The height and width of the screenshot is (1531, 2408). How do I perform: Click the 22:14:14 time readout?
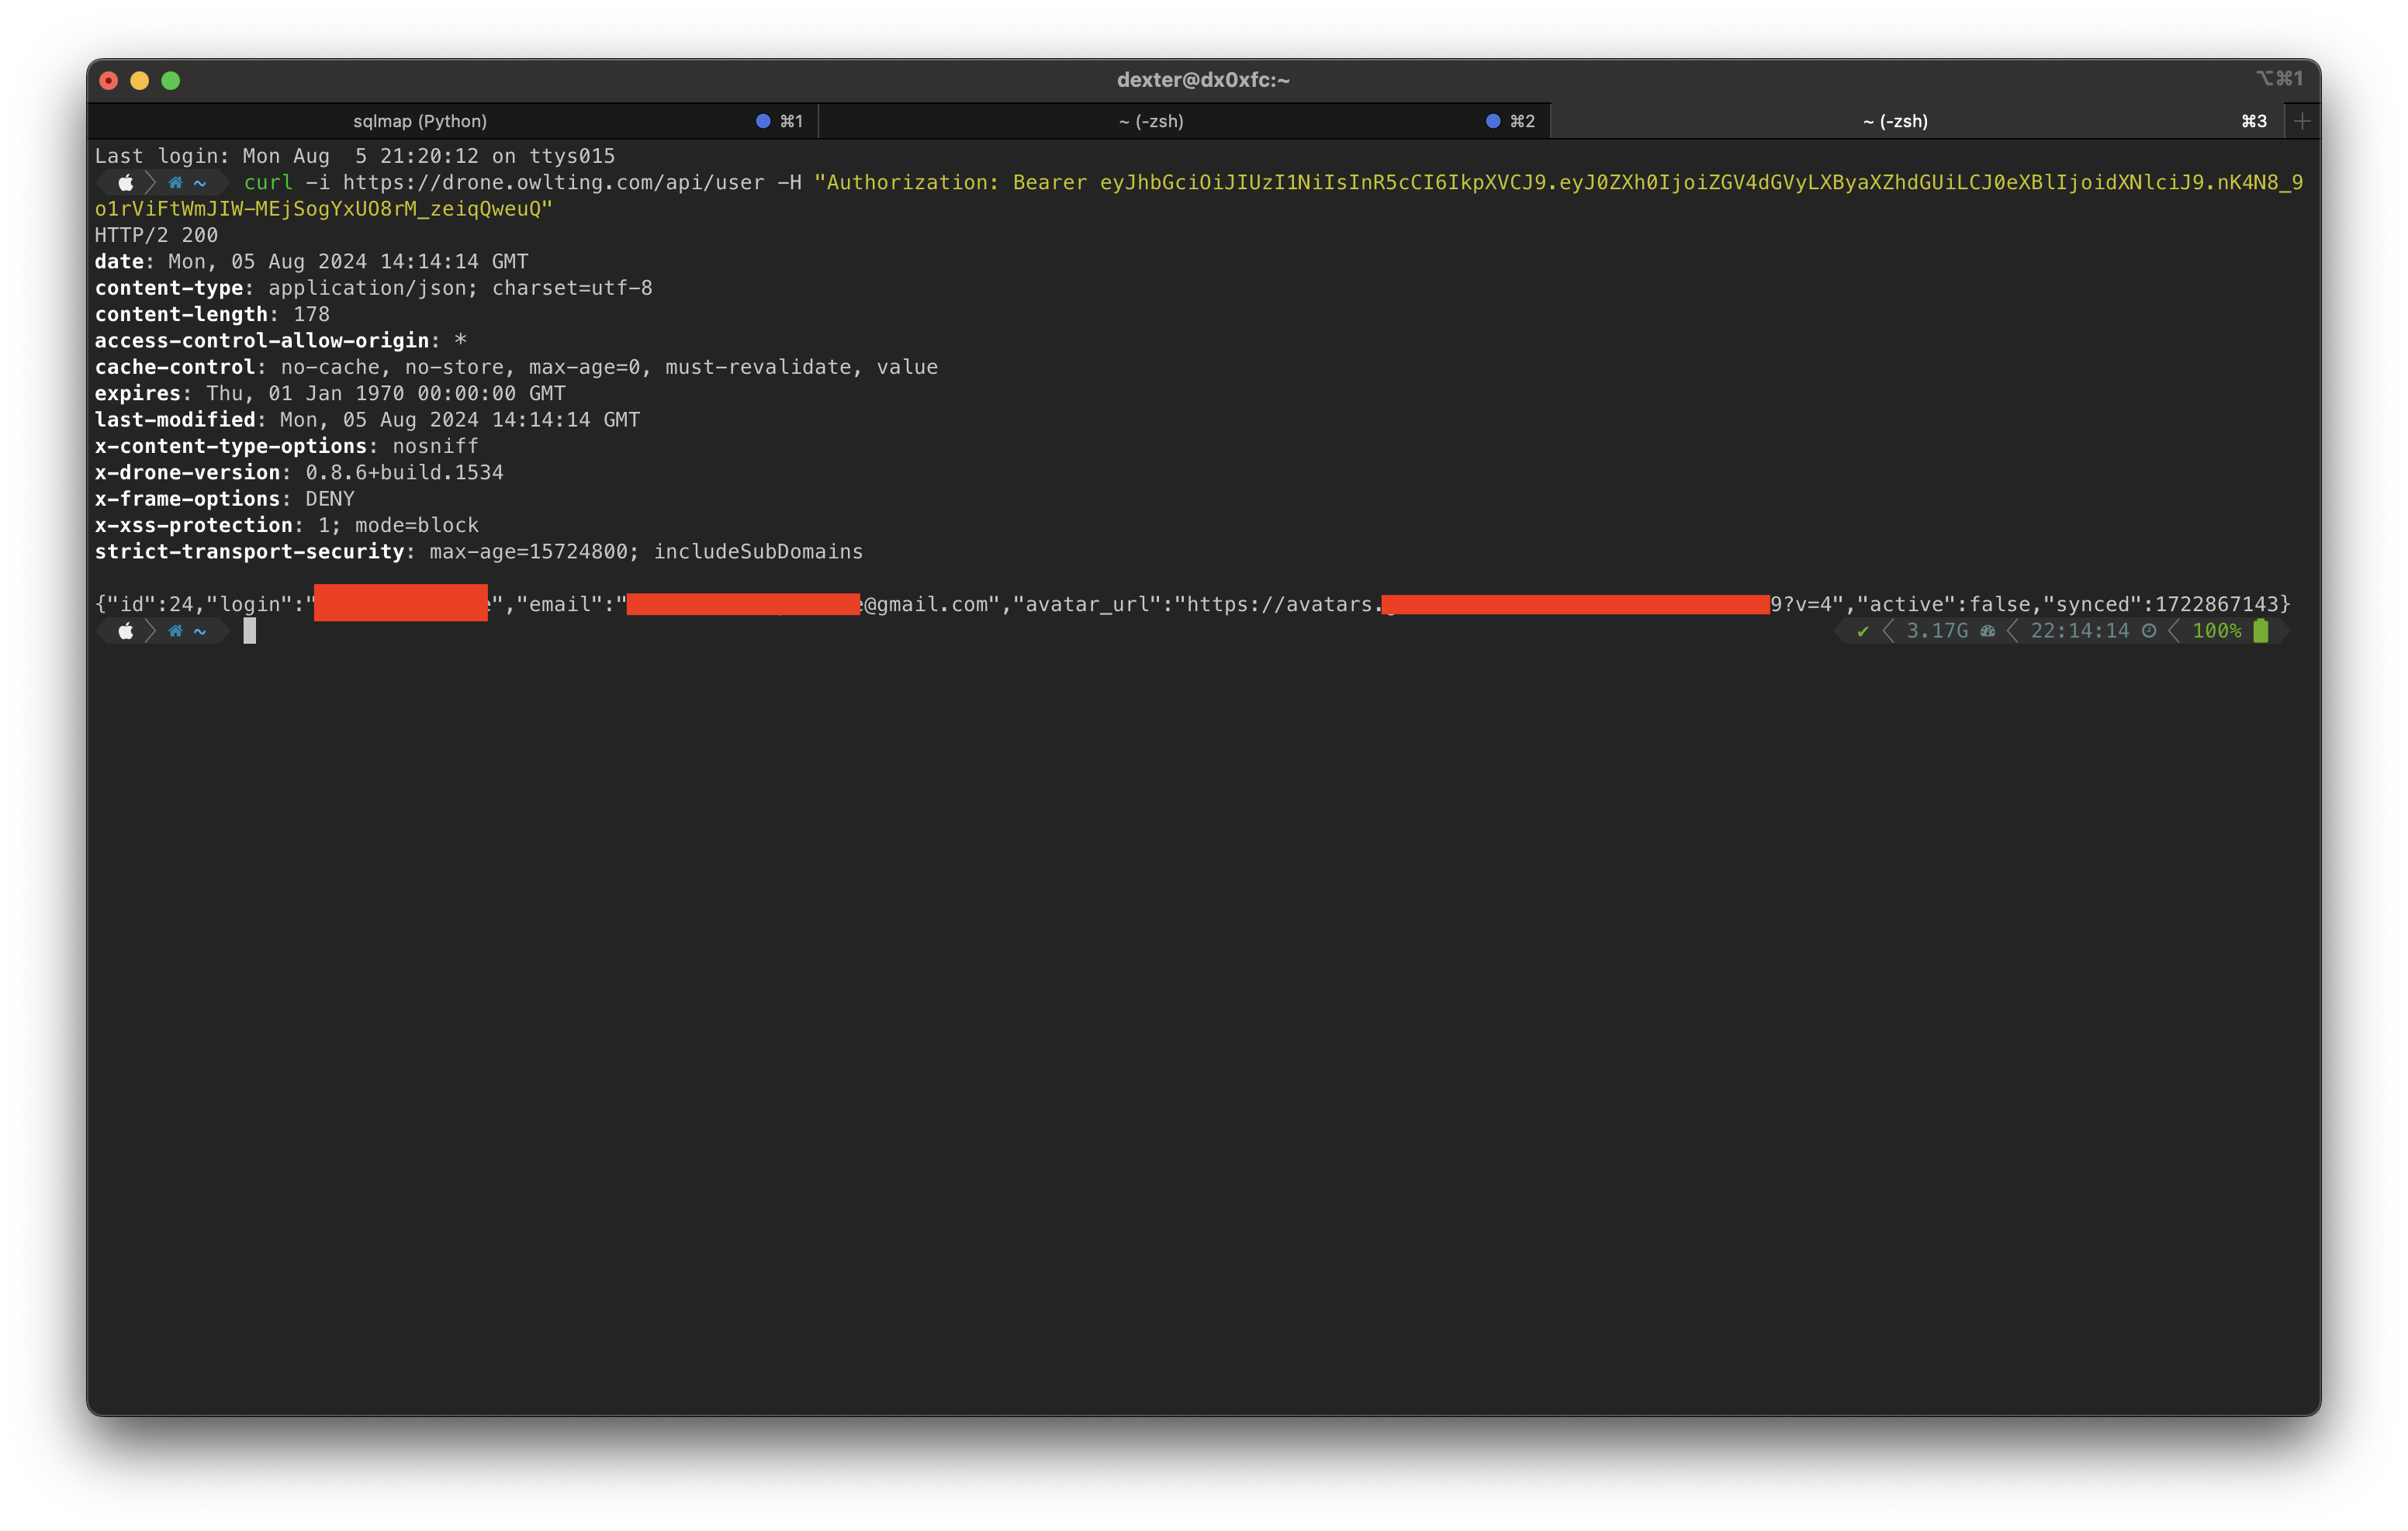(2080, 631)
